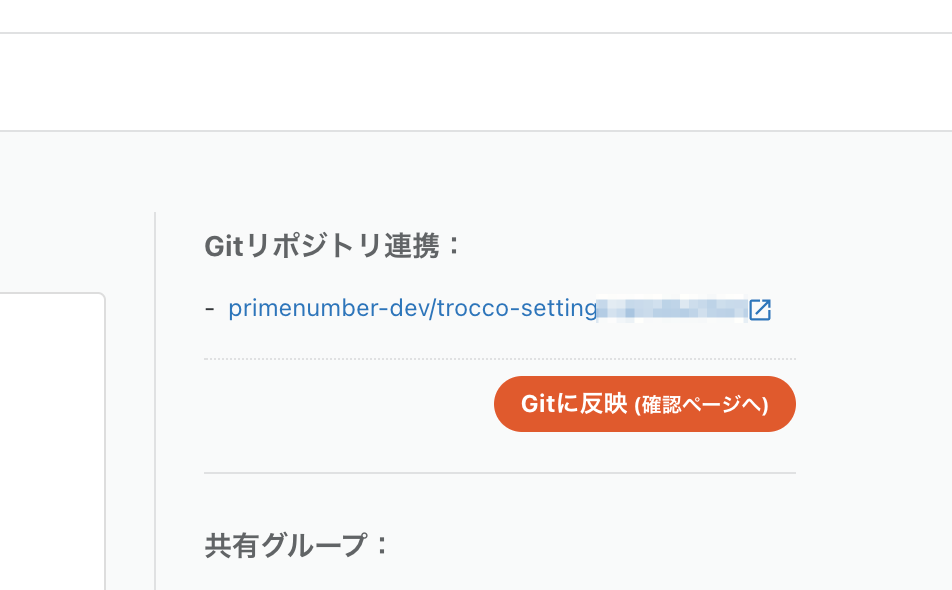The image size is (952, 590).
Task: Select the Gitリポジトリ連携 heading text
Action: [333, 246]
